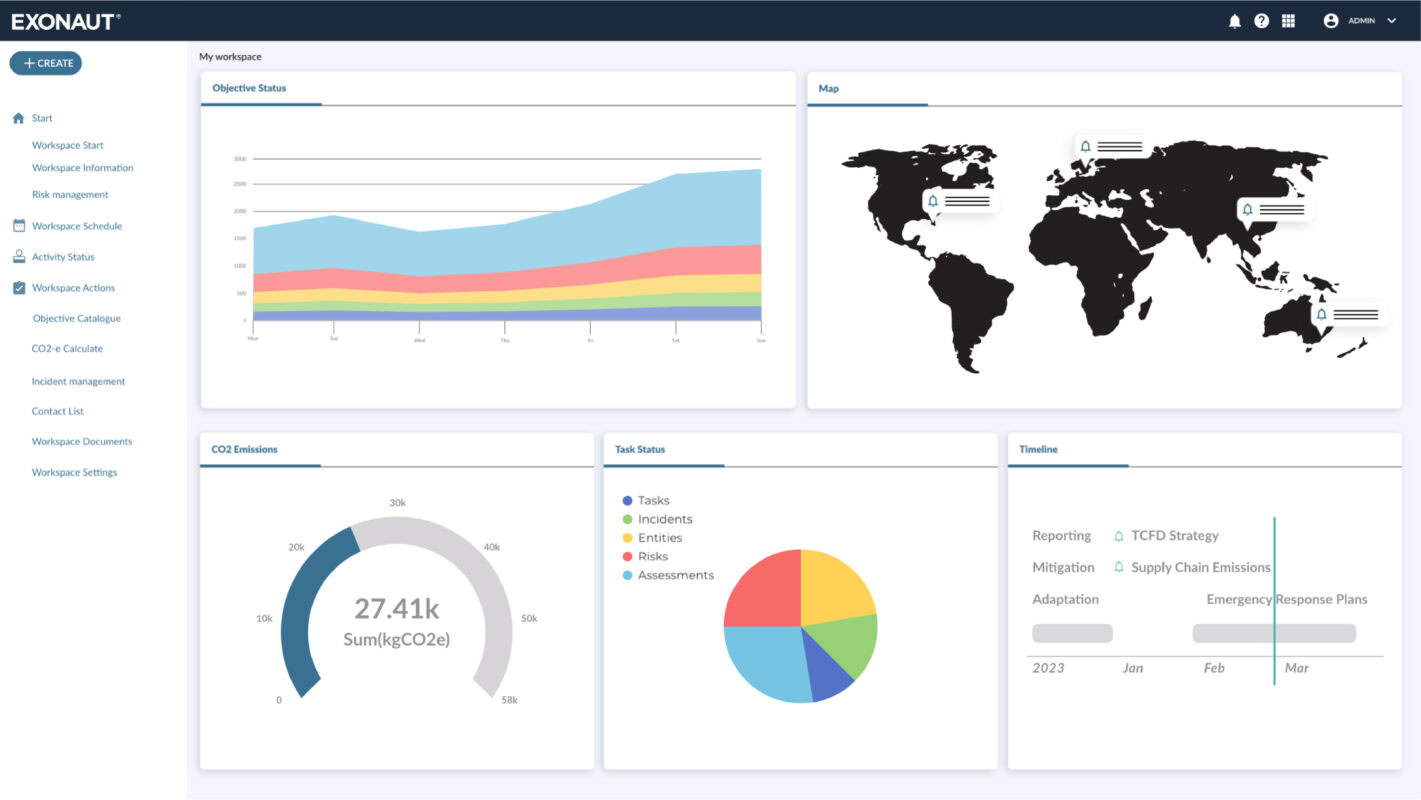The image size is (1421, 800).
Task: Click the Create button
Action: point(46,63)
